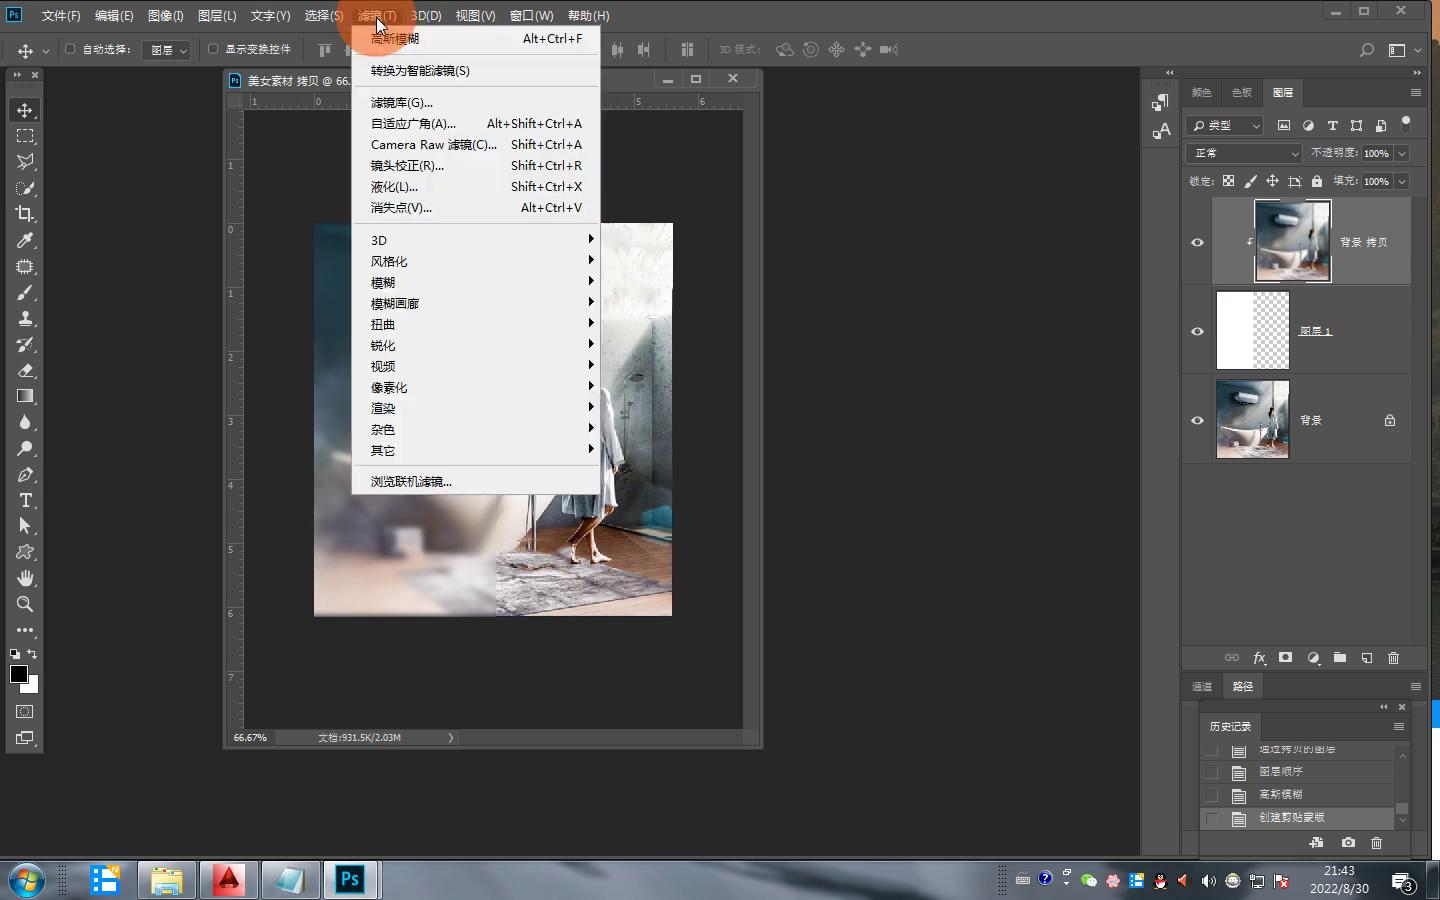Select the Eyedropper tool
The height and width of the screenshot is (900, 1440).
click(x=25, y=240)
